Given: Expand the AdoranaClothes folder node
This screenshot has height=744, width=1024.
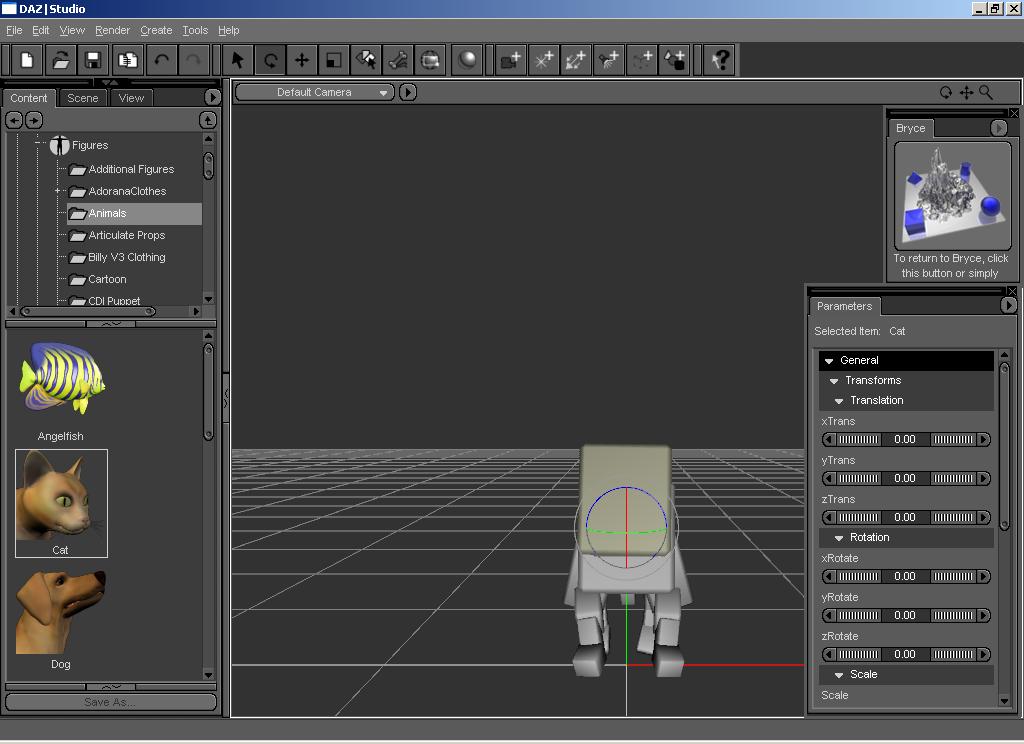Looking at the screenshot, I should coord(57,191).
